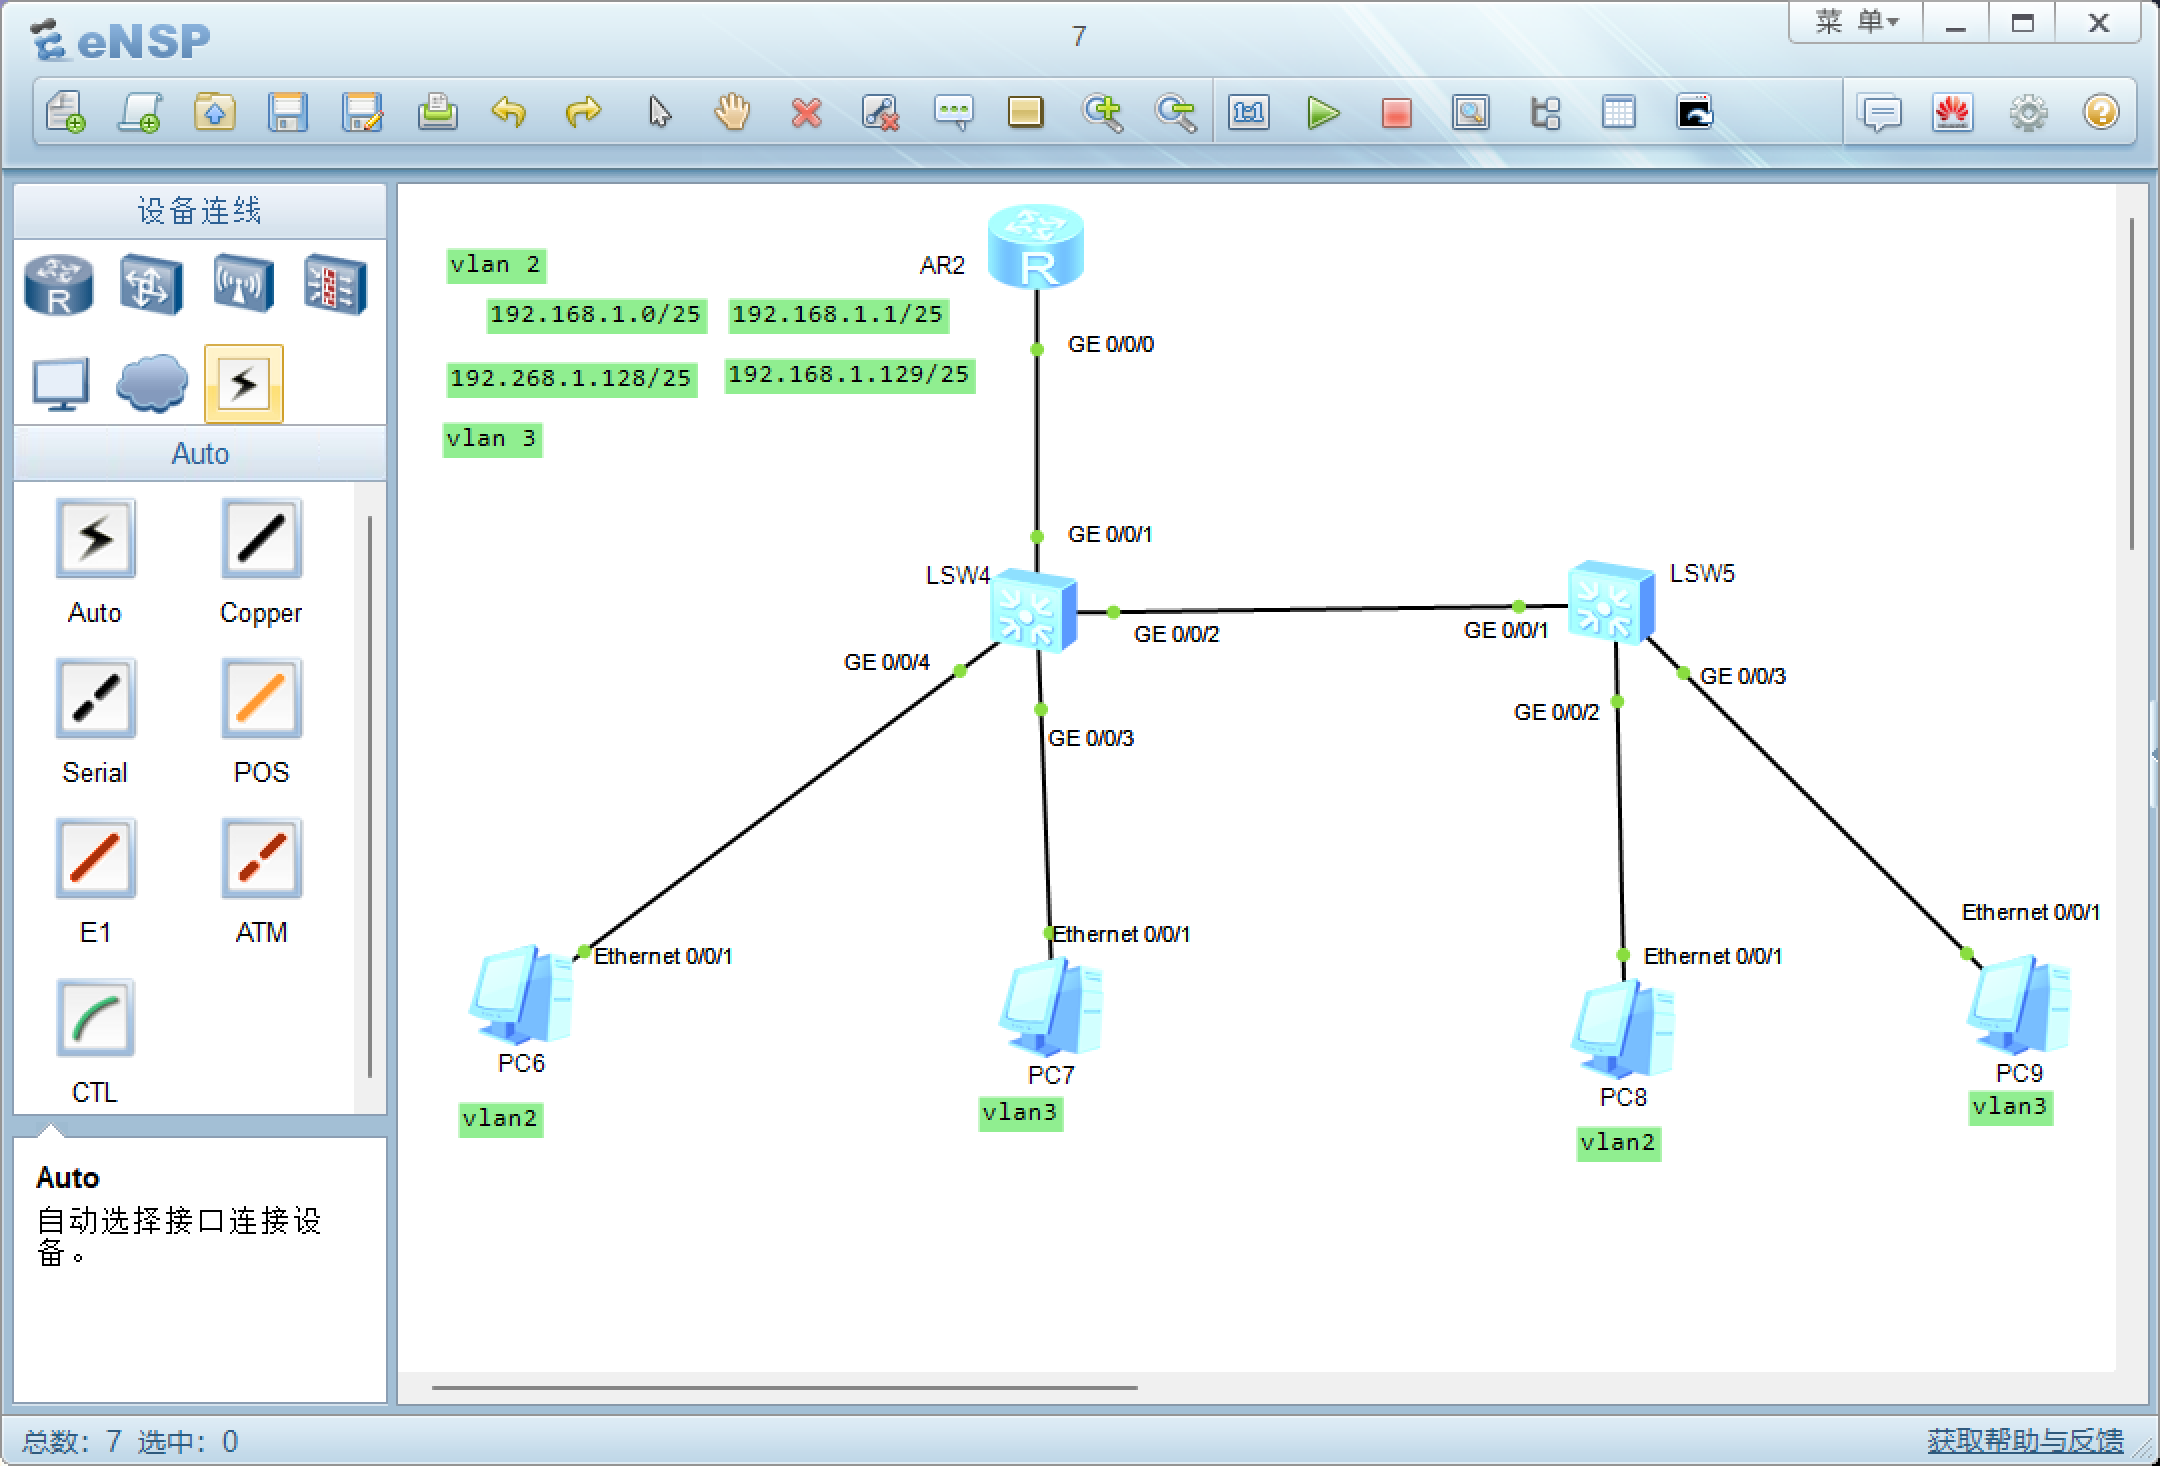The width and height of the screenshot is (2160, 1466).
Task: Open the 菜单 dropdown menu
Action: pos(1856,23)
